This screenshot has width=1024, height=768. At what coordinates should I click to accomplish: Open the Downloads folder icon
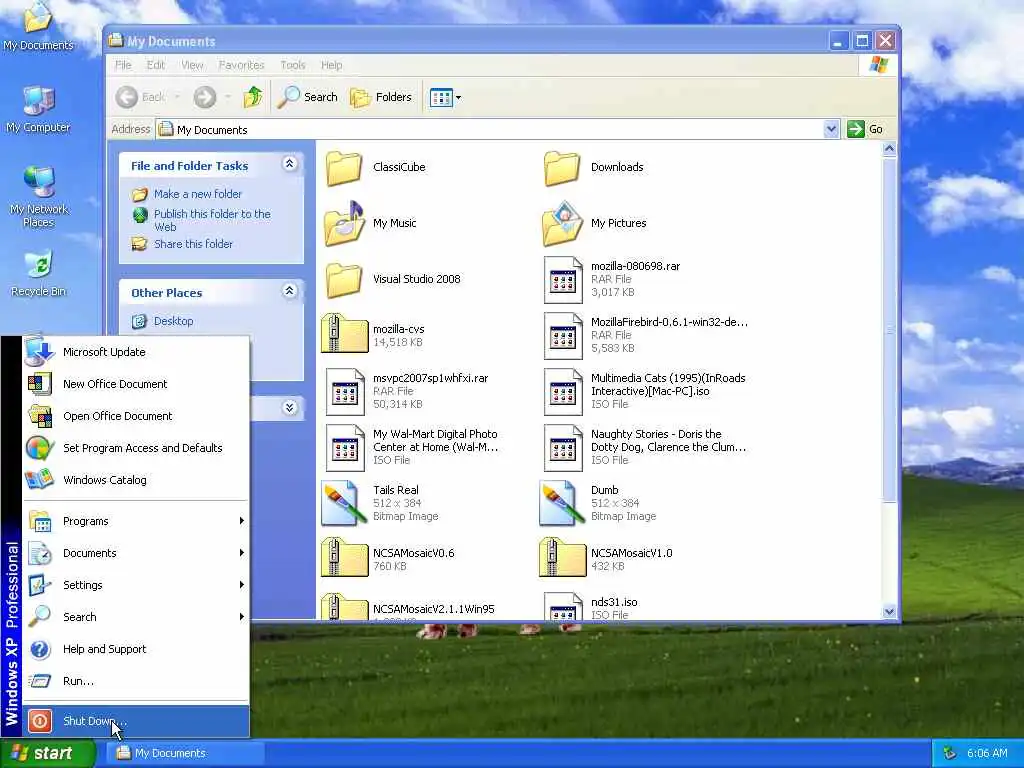562,168
